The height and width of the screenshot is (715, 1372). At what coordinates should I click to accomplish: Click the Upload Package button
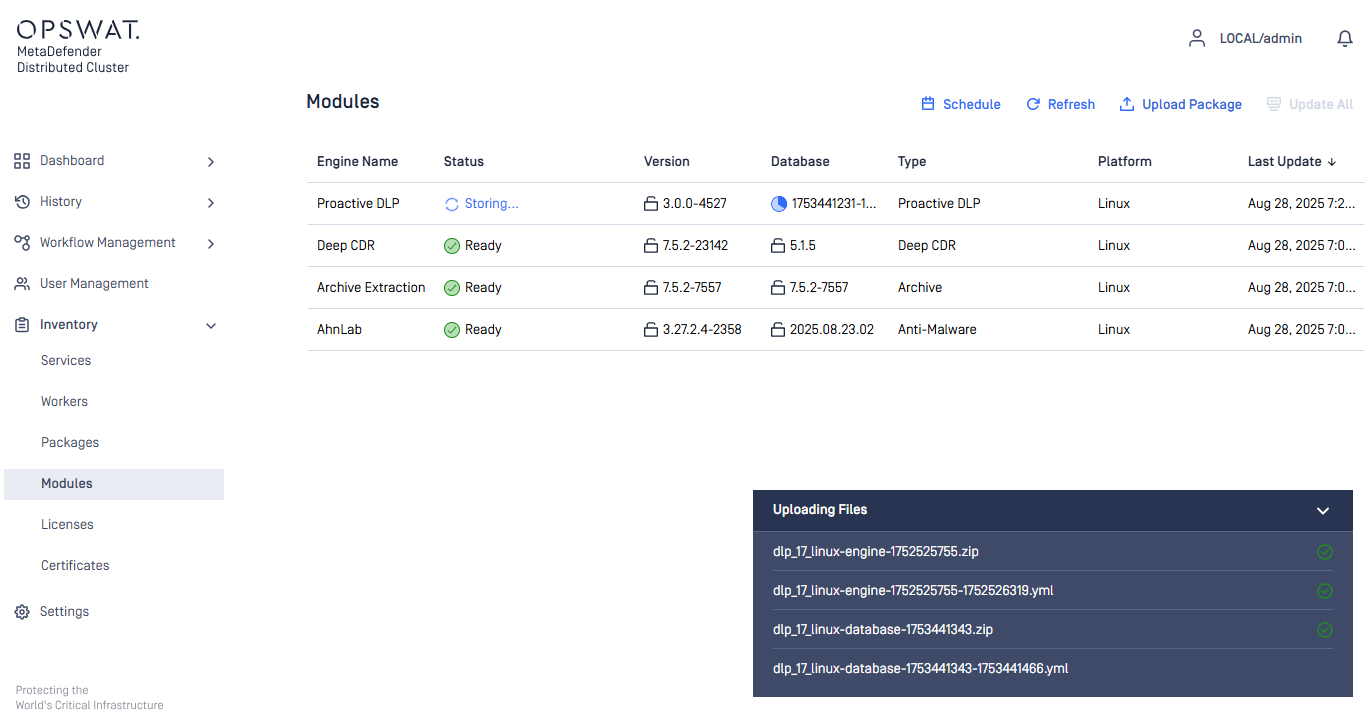point(1180,105)
